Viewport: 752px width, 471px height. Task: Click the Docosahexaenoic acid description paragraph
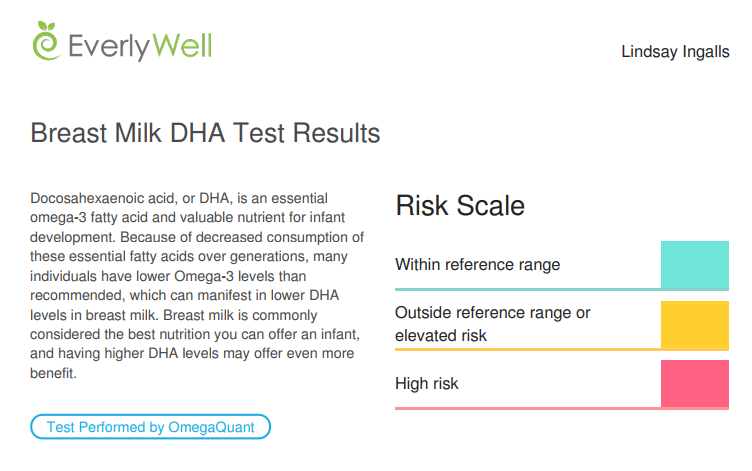(x=197, y=285)
